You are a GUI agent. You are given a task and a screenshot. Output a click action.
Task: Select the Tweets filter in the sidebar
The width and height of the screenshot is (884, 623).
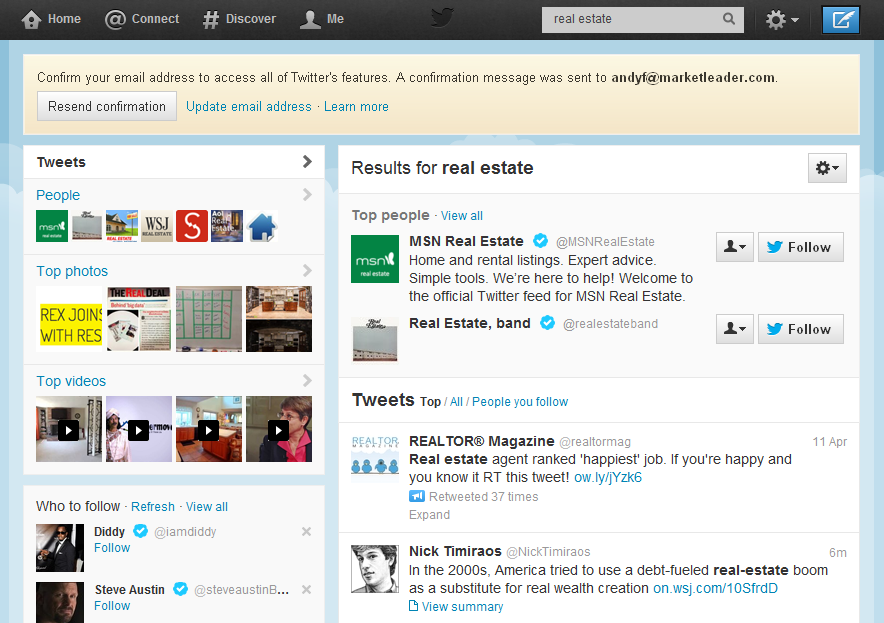coord(174,162)
